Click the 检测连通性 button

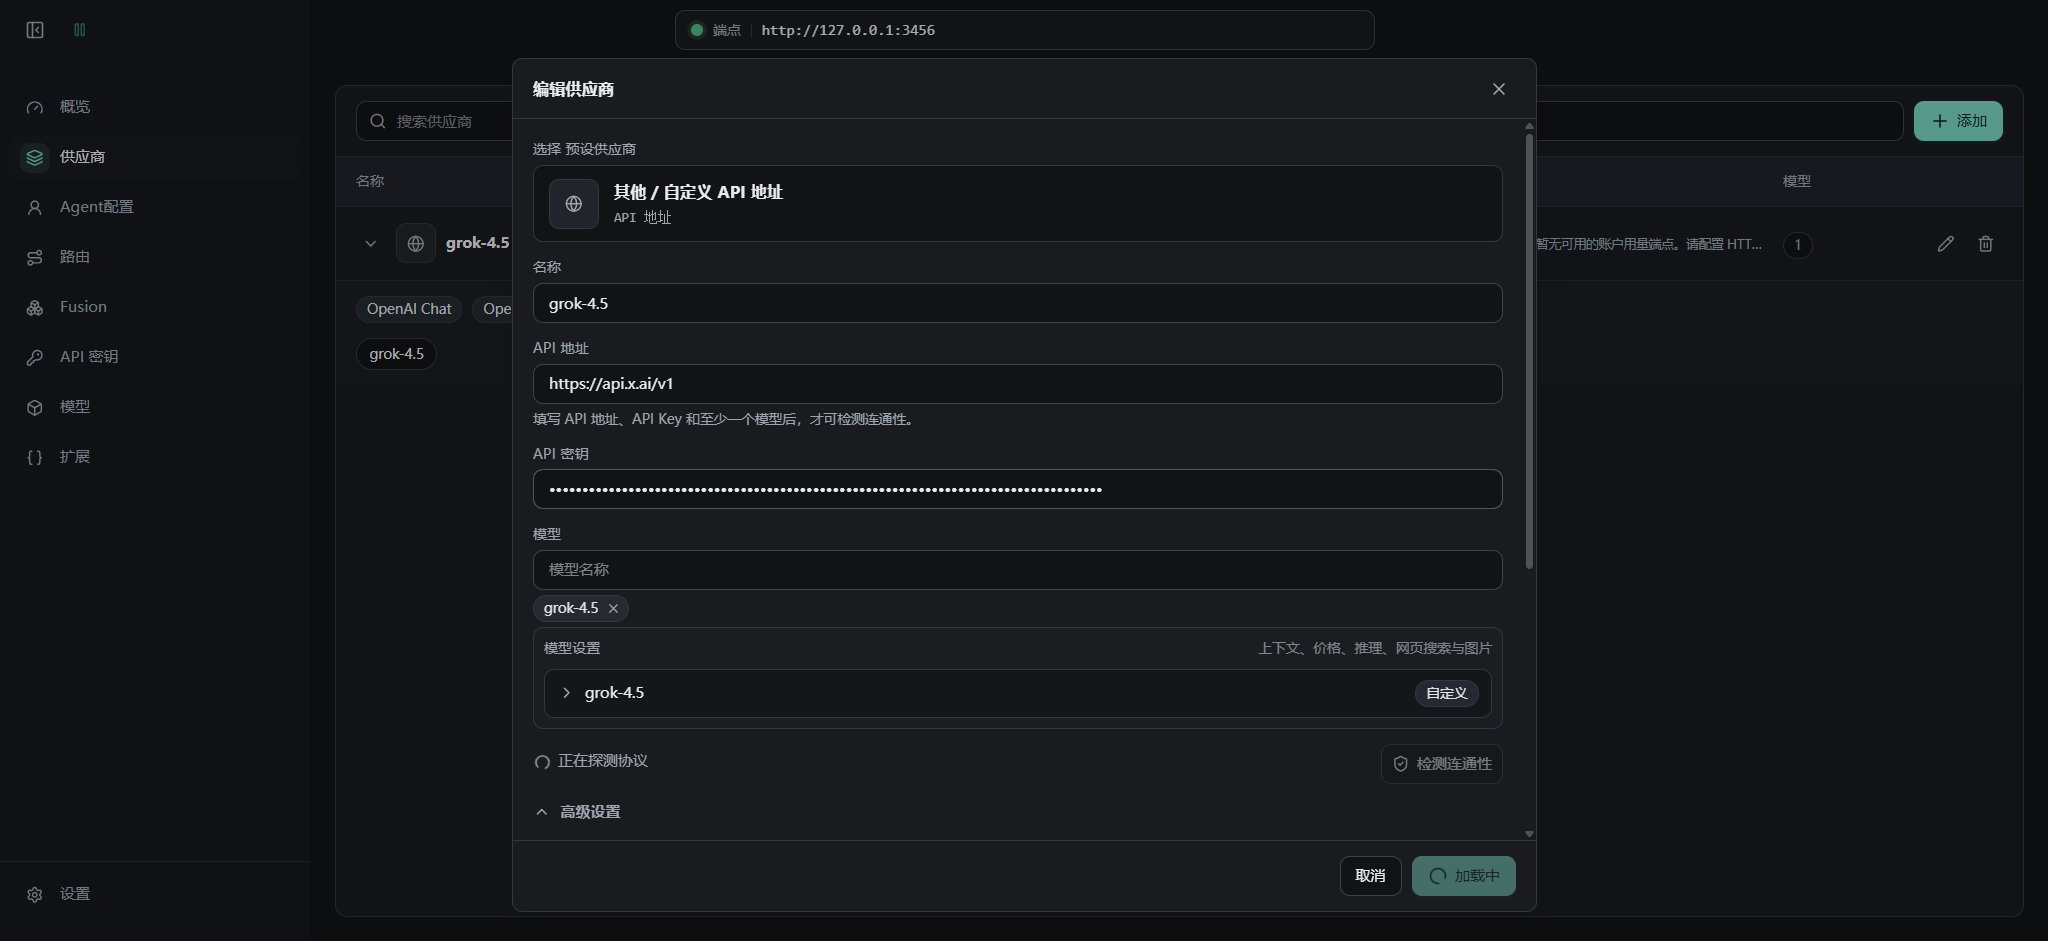click(1442, 764)
